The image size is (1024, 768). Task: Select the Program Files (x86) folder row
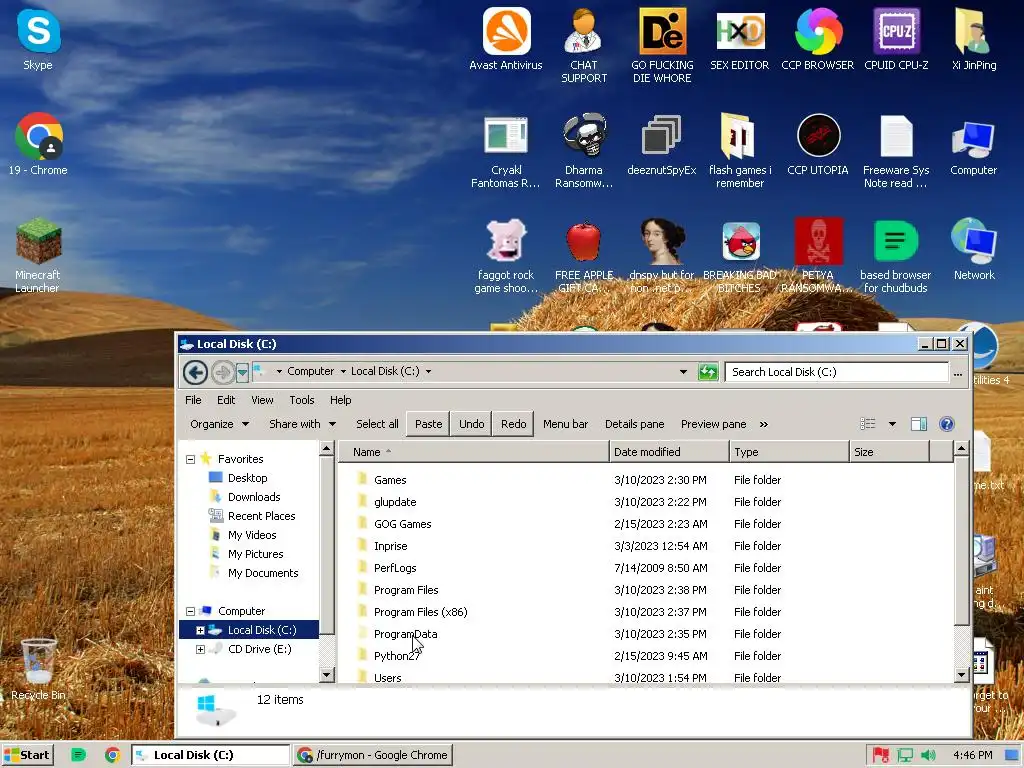[x=646, y=612]
